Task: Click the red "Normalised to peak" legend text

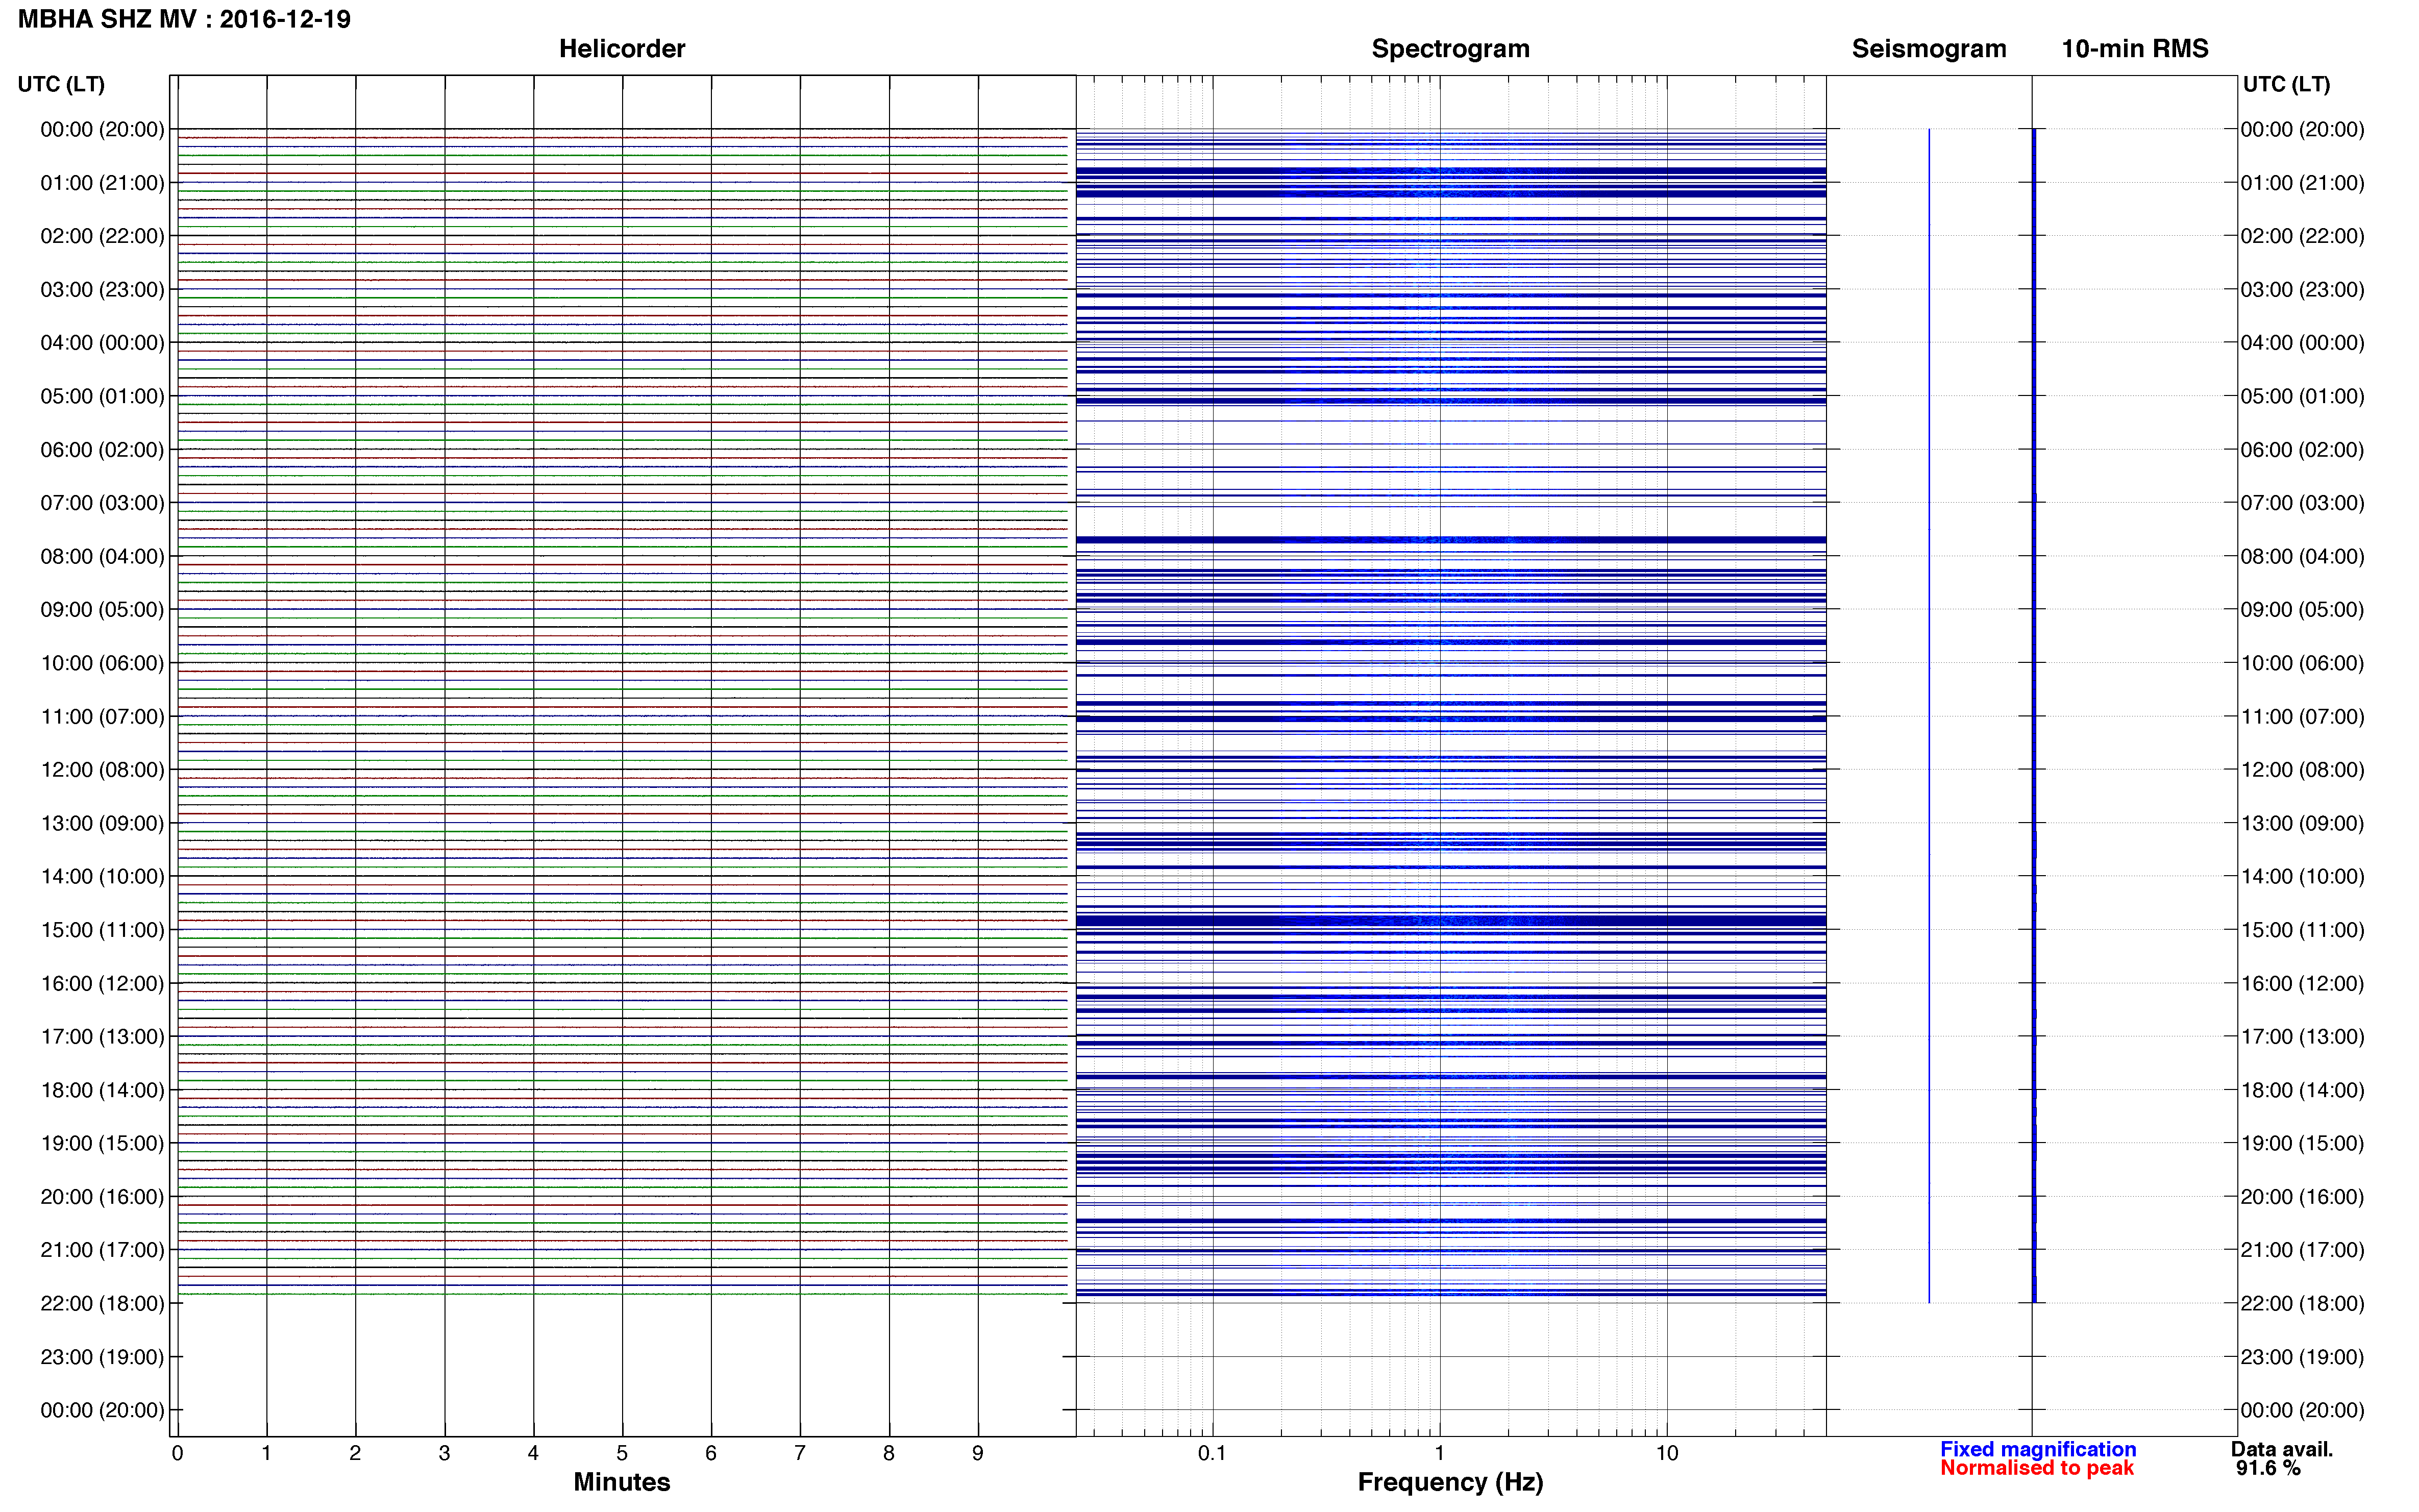Action: [x=2037, y=1468]
